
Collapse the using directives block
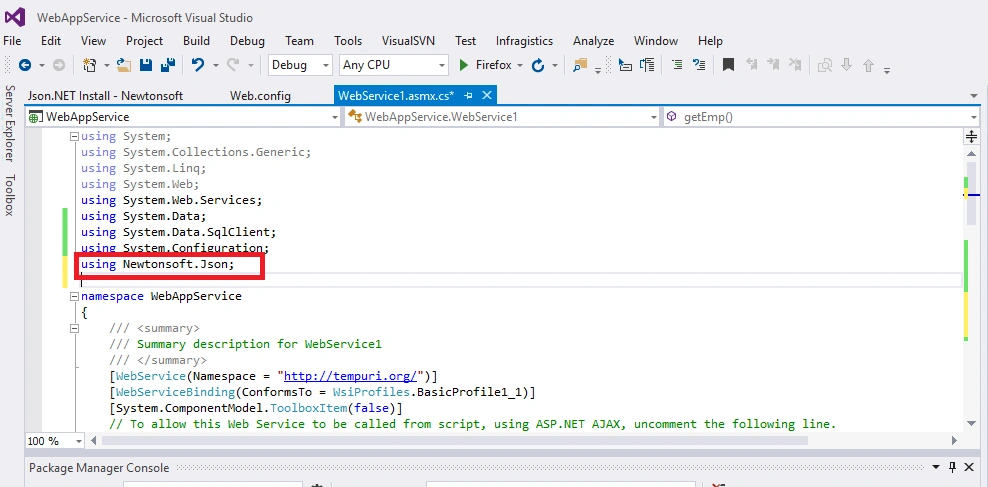(74, 136)
